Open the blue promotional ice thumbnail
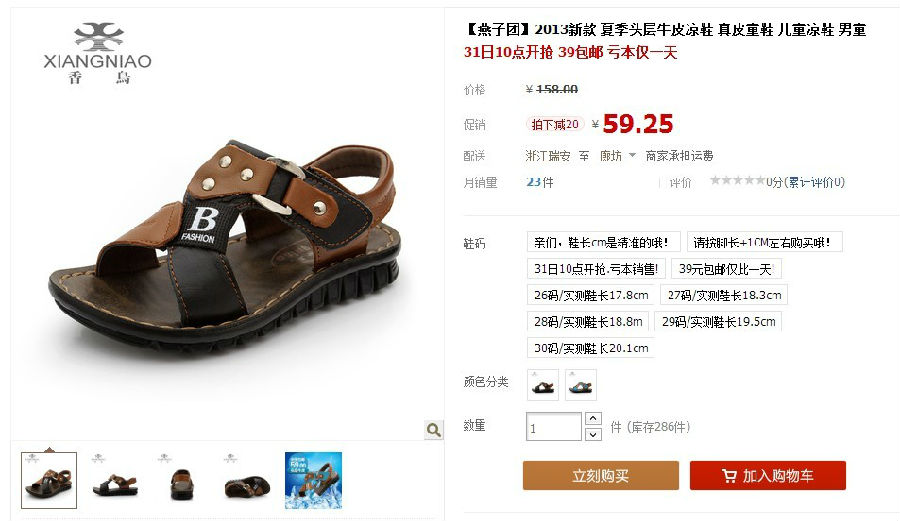Image resolution: width=900 pixels, height=521 pixels. pos(313,480)
